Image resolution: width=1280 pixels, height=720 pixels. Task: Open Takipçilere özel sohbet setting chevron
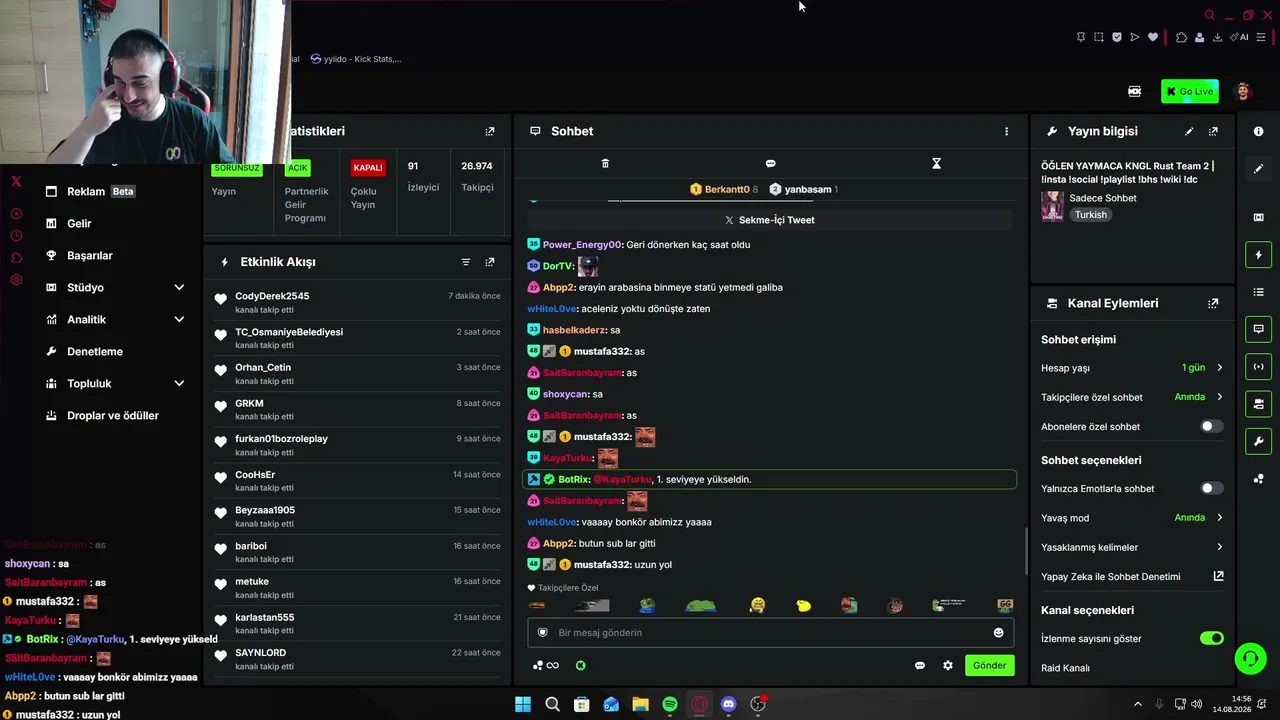(x=1219, y=397)
